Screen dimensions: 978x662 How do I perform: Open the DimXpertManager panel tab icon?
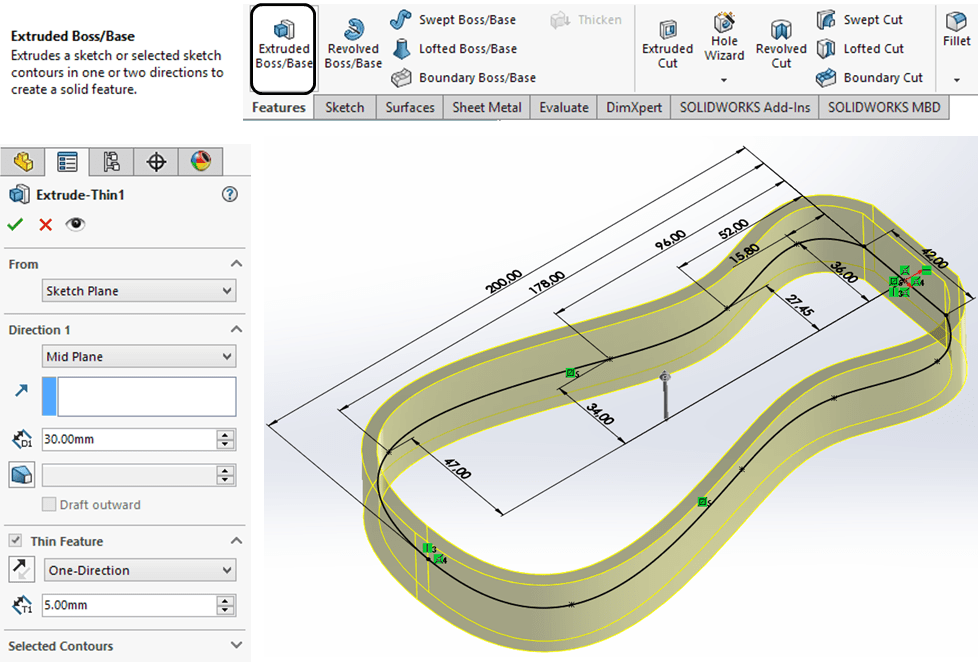click(155, 162)
